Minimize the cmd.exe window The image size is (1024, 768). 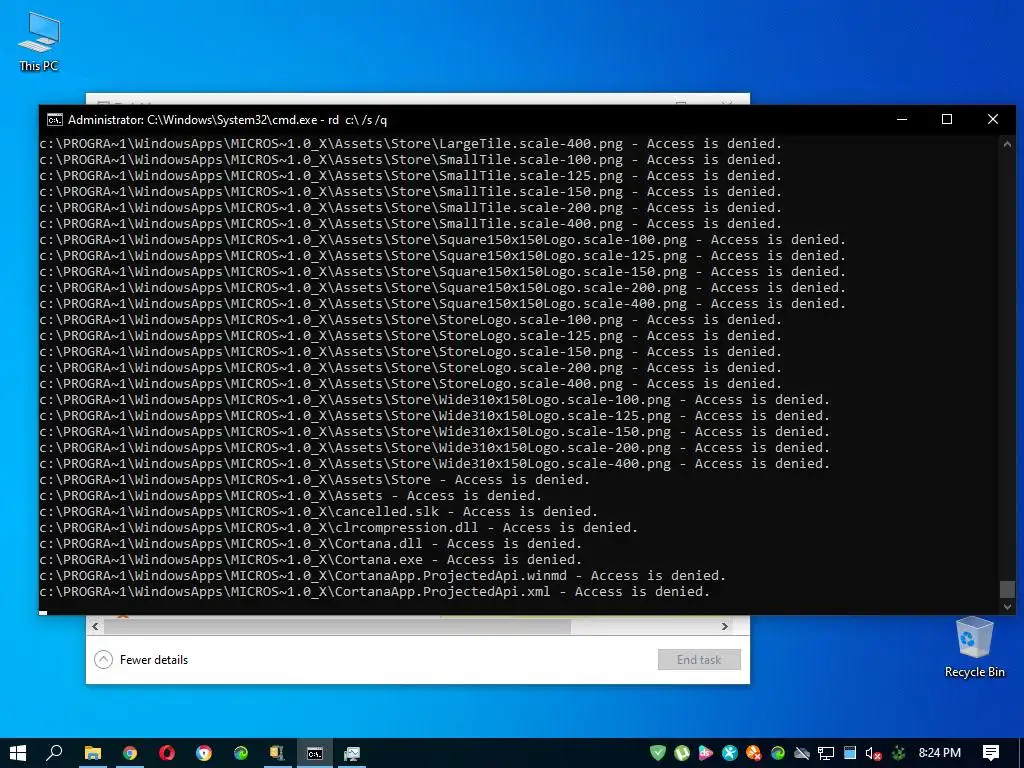click(902, 120)
